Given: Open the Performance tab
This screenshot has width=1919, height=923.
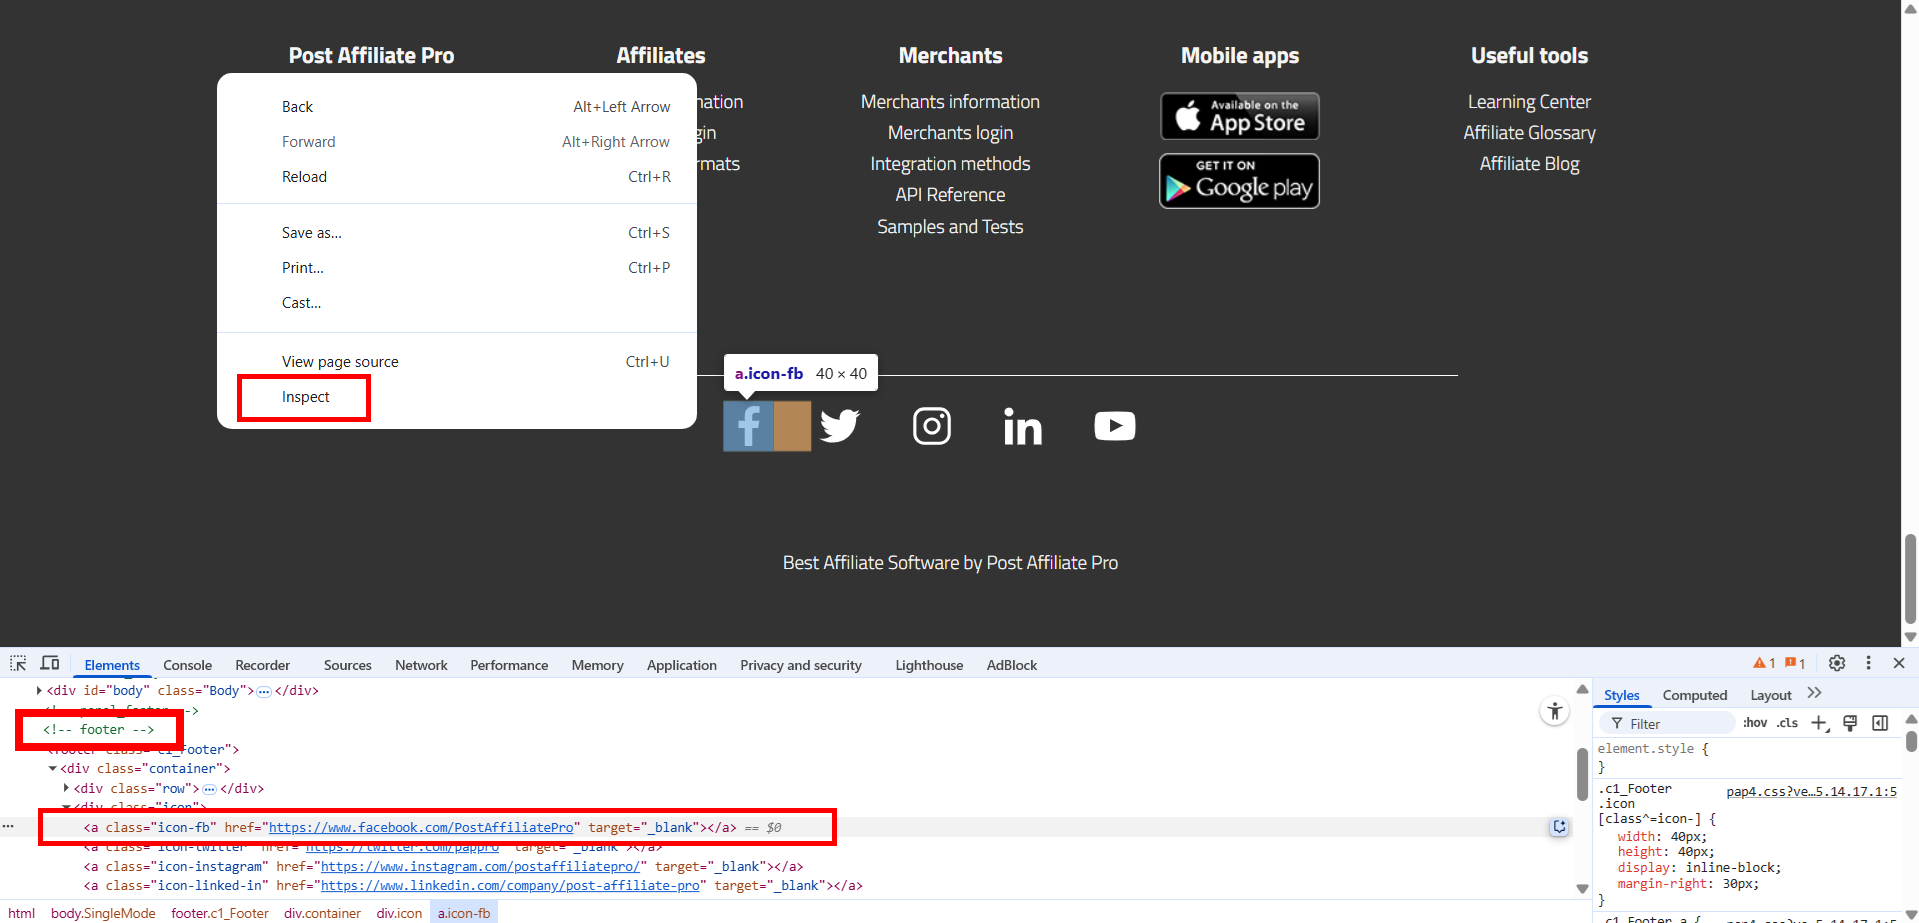Looking at the screenshot, I should click(509, 665).
